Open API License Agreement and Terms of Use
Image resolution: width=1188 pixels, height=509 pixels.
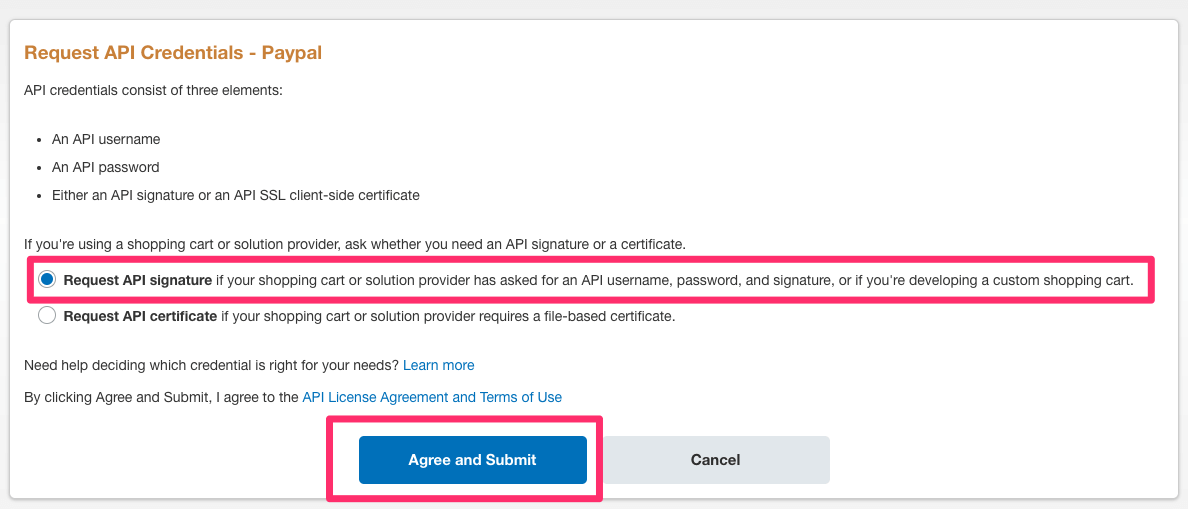tap(432, 397)
